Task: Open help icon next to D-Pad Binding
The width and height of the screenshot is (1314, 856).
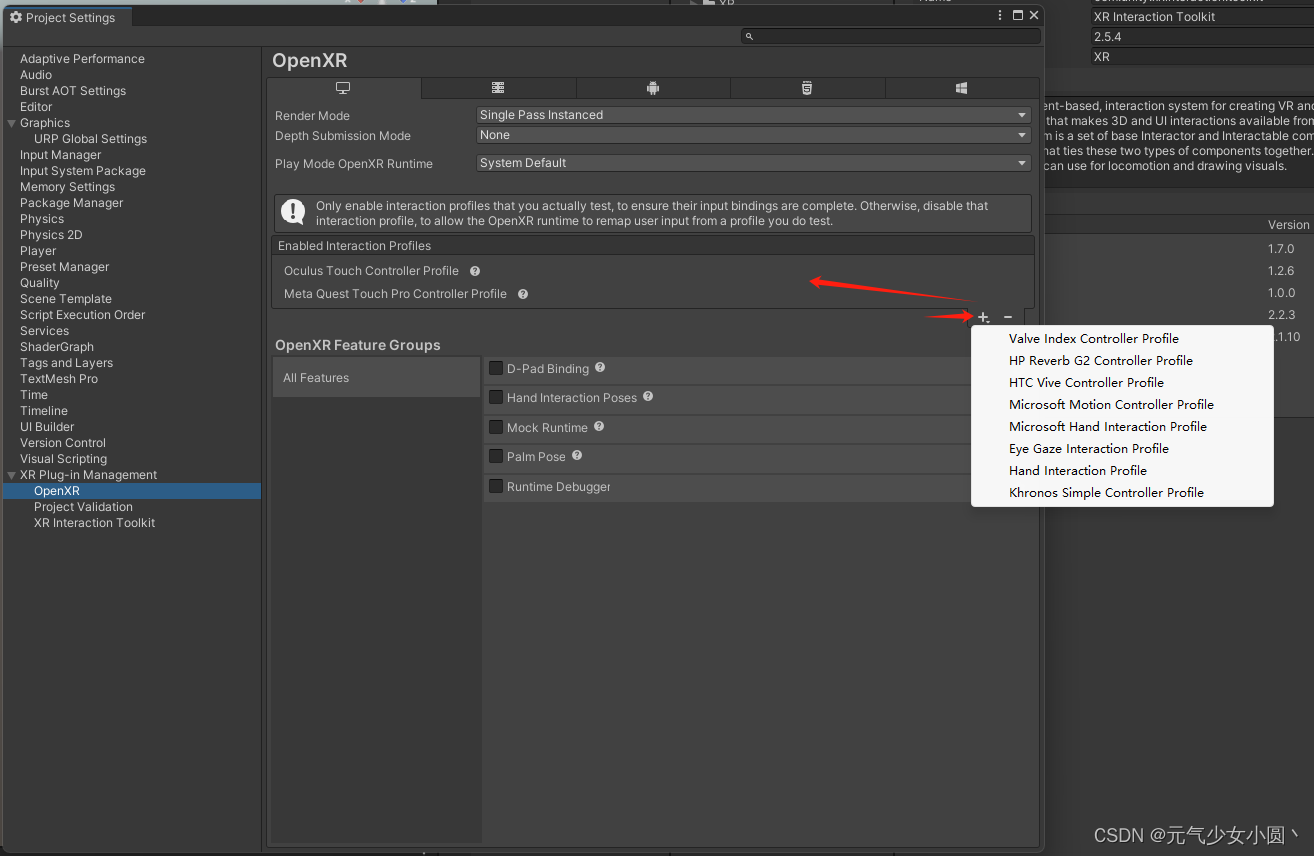Action: (x=600, y=368)
